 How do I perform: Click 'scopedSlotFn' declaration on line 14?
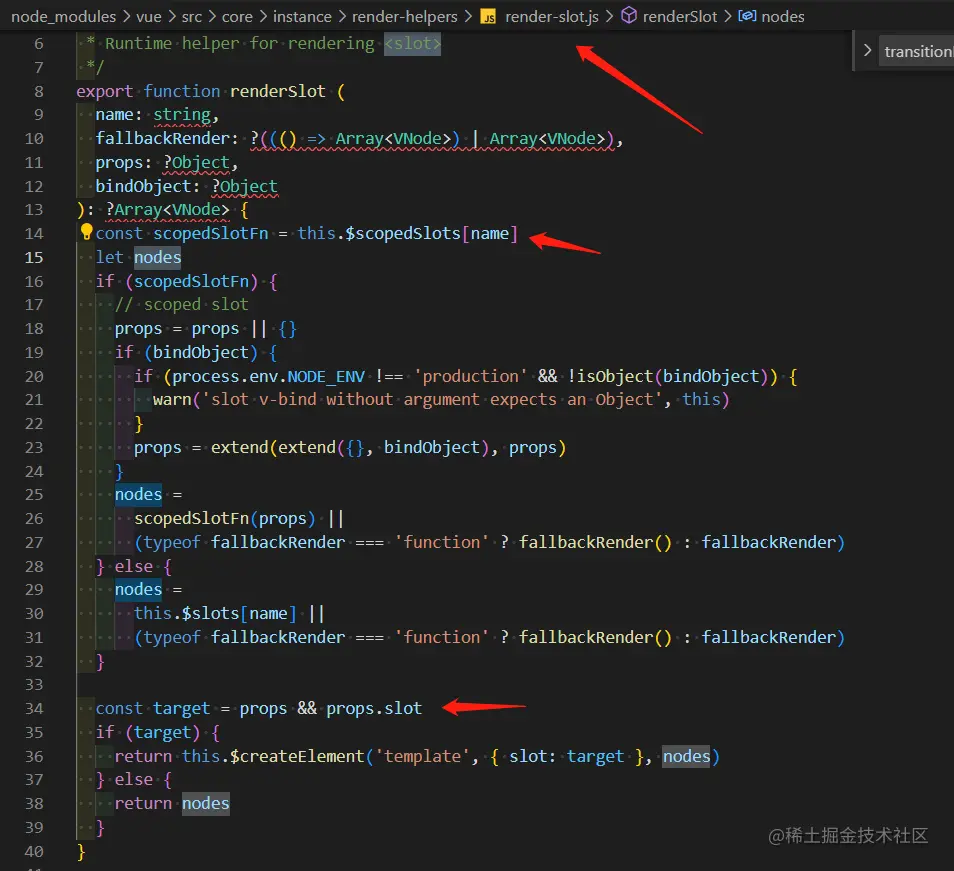click(211, 234)
